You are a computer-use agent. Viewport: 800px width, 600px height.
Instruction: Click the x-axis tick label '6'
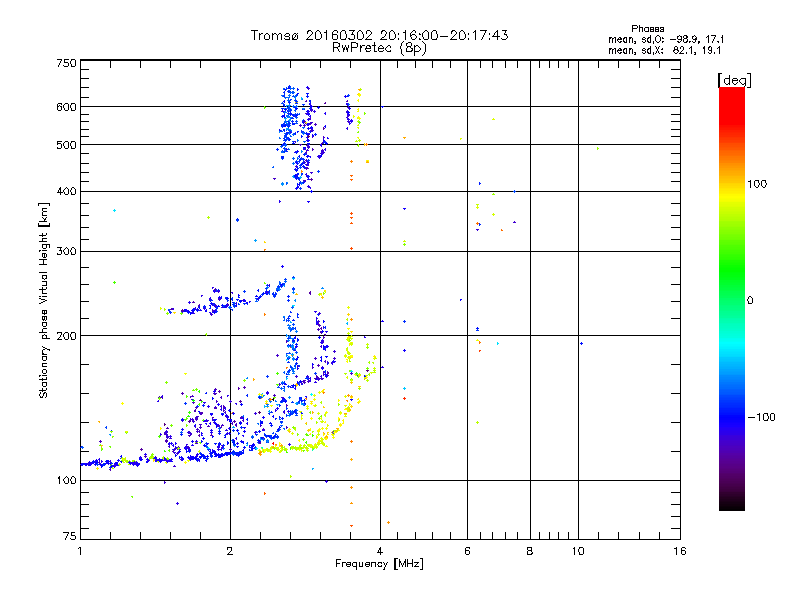coord(467,551)
